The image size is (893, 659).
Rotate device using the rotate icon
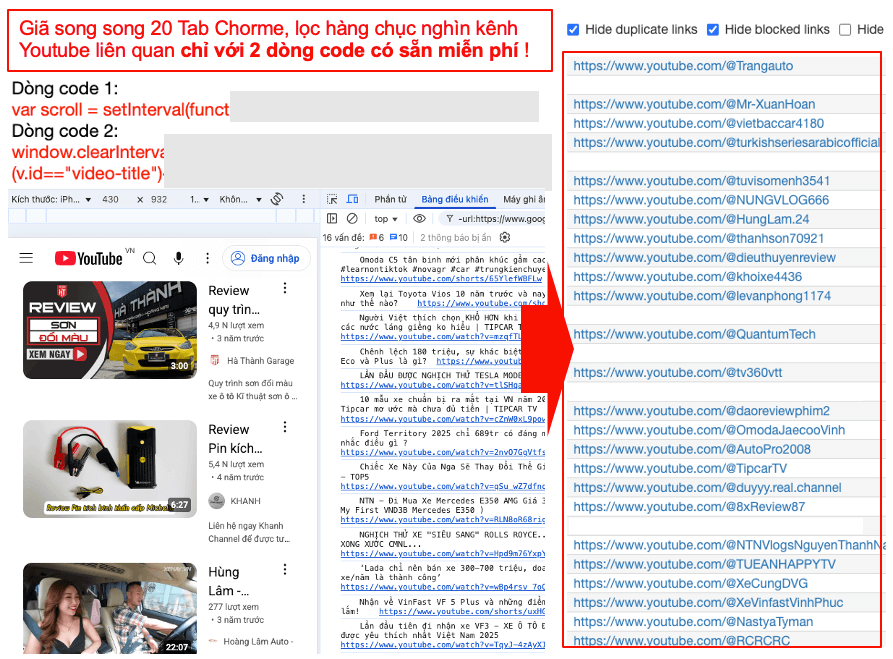[277, 199]
